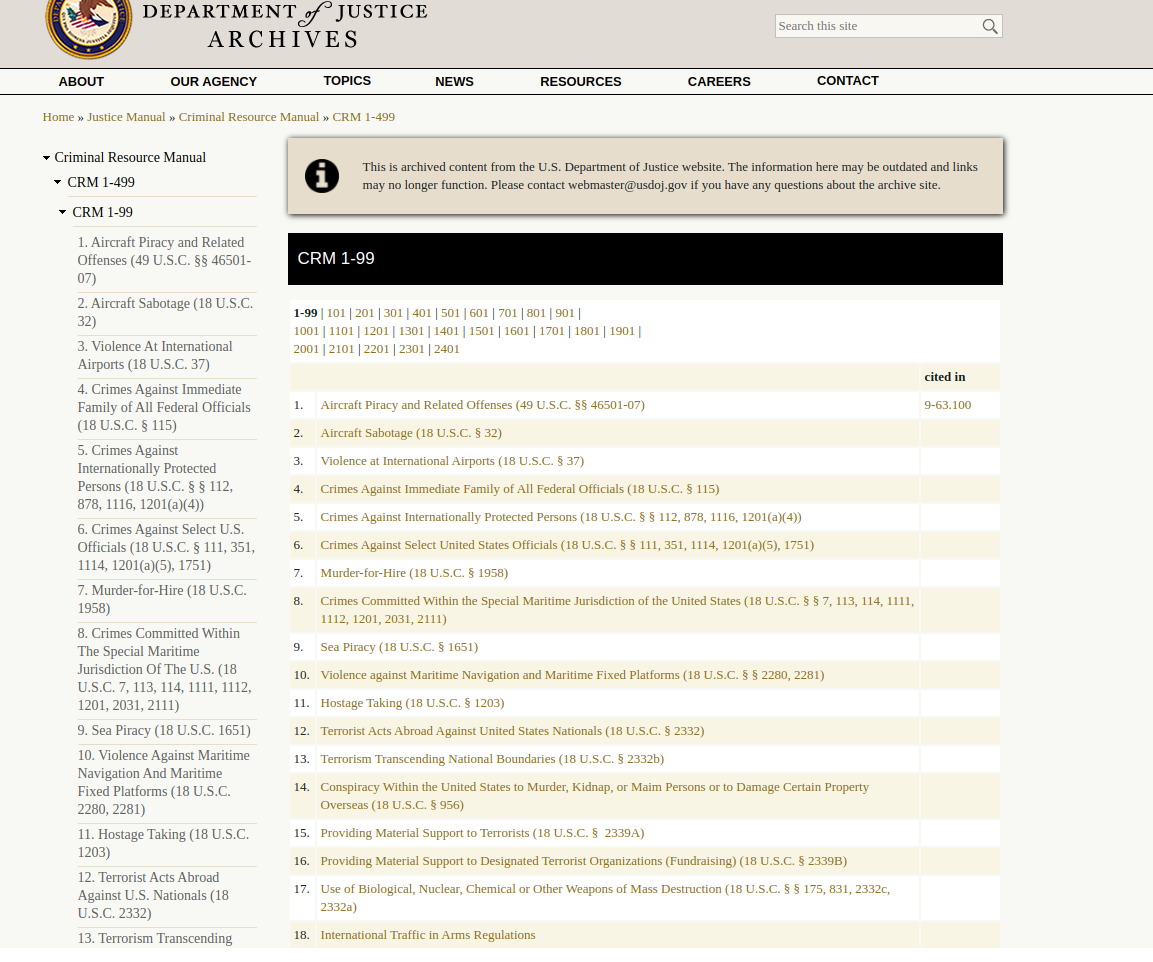Jump to section 2001 page link

pos(307,349)
